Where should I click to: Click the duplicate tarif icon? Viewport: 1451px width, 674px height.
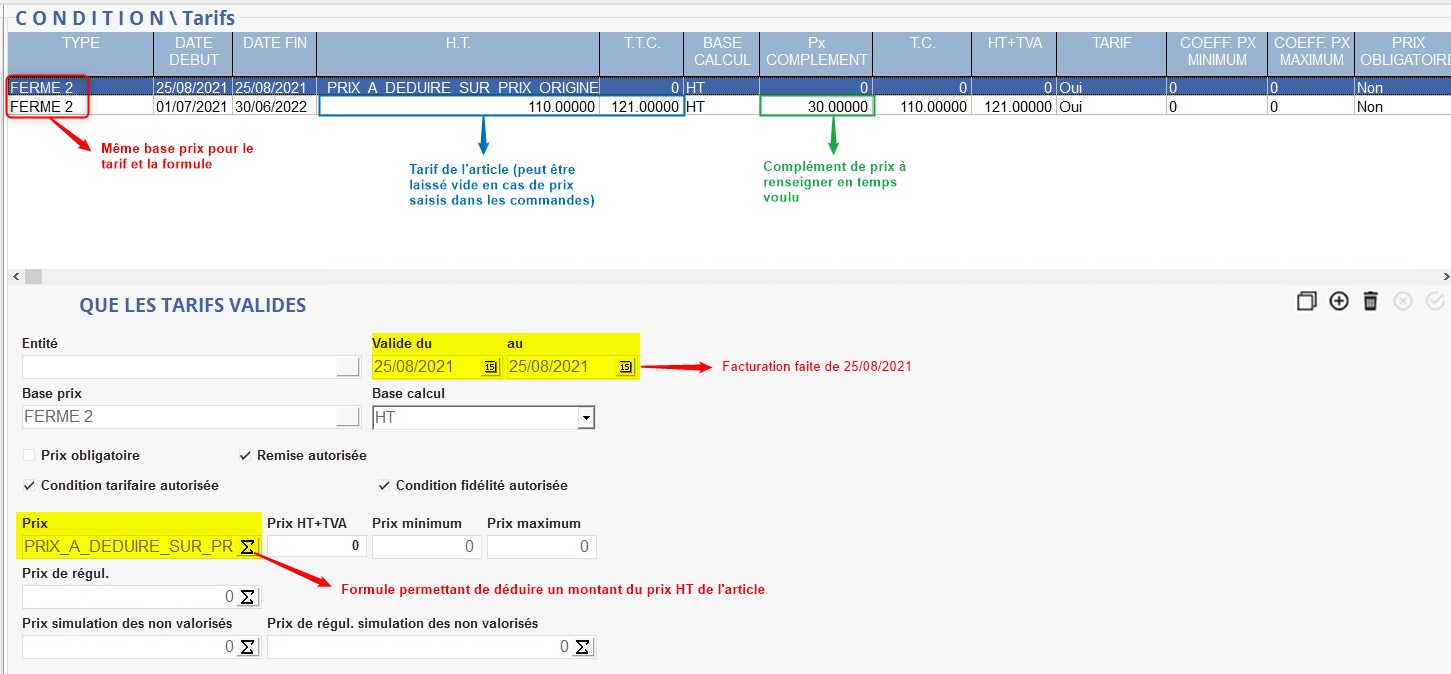[1306, 301]
